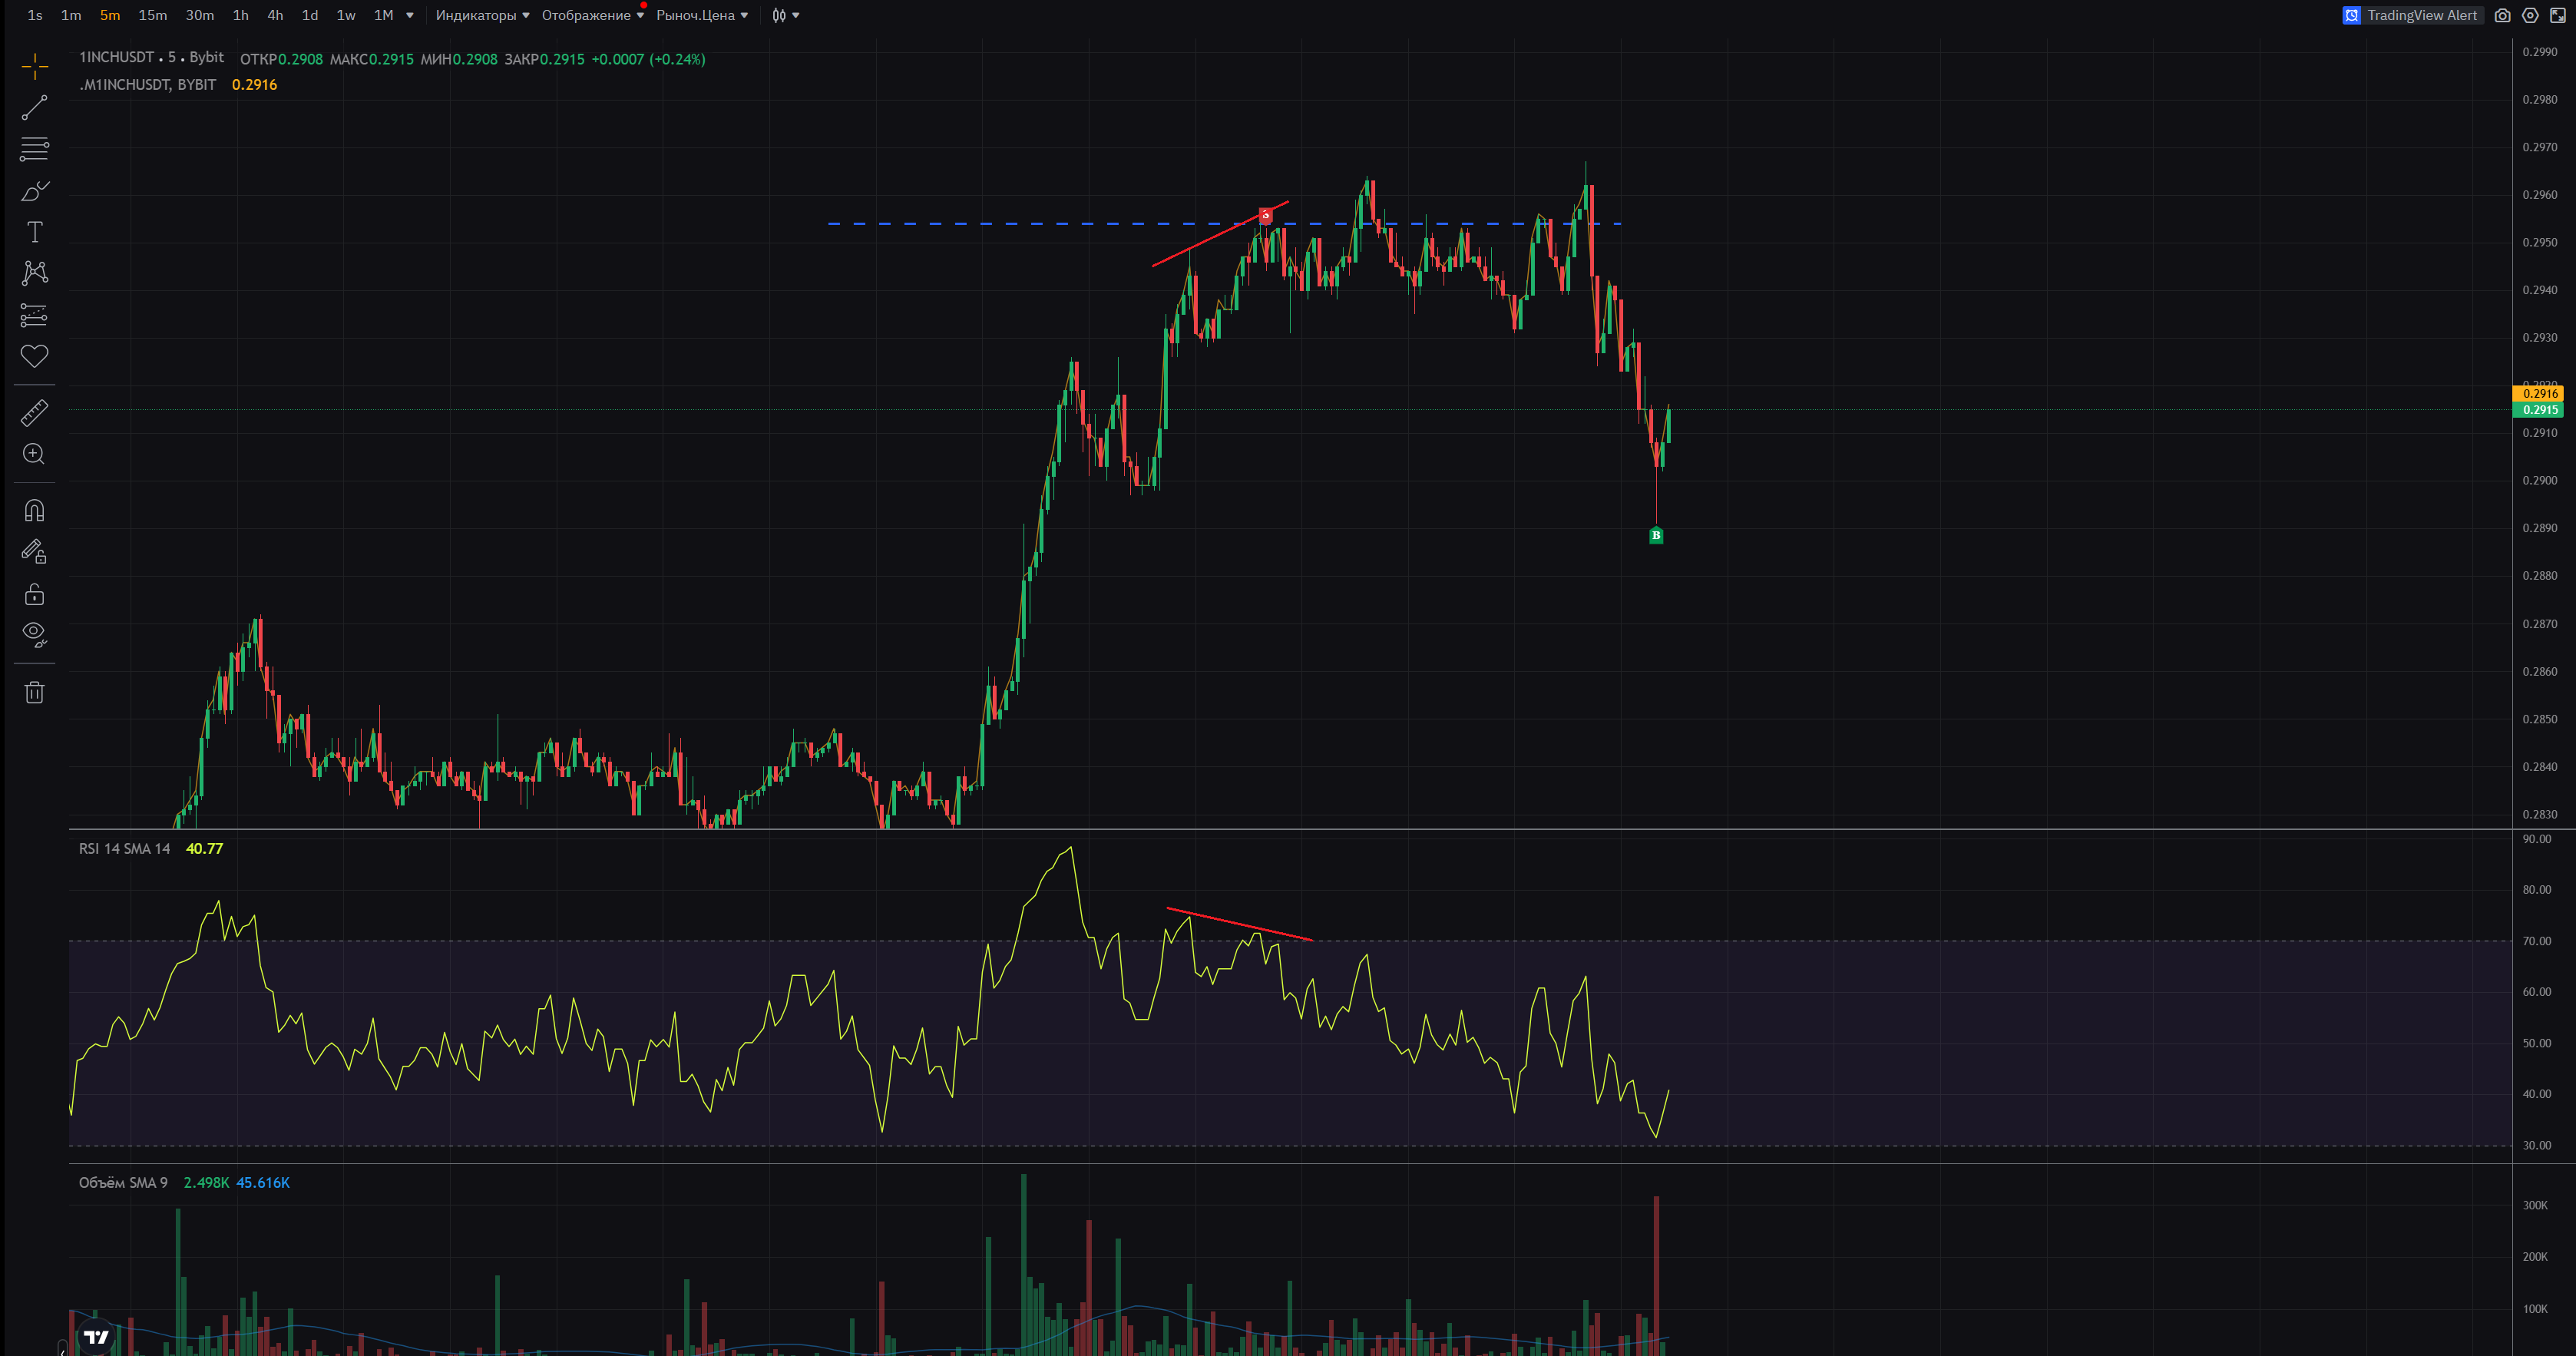This screenshot has width=2576, height=1356.
Task: Choose the ruler measure tool
Action: 34,412
